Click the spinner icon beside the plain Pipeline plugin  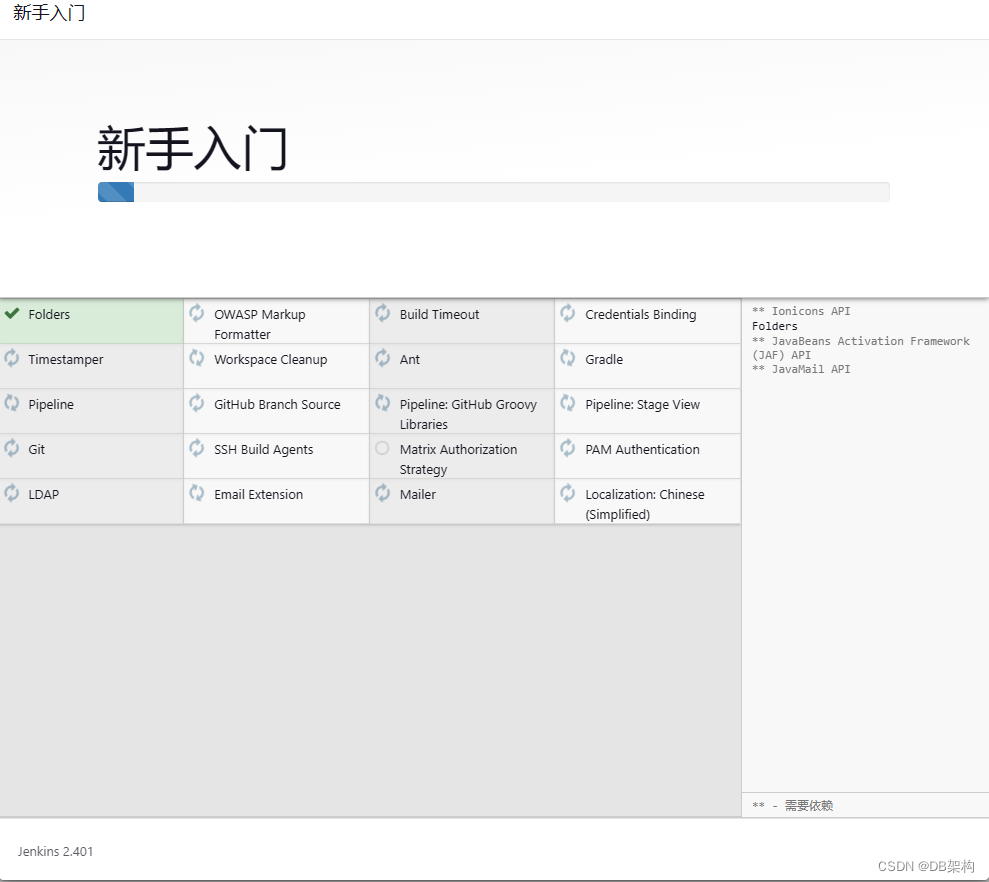click(12, 403)
